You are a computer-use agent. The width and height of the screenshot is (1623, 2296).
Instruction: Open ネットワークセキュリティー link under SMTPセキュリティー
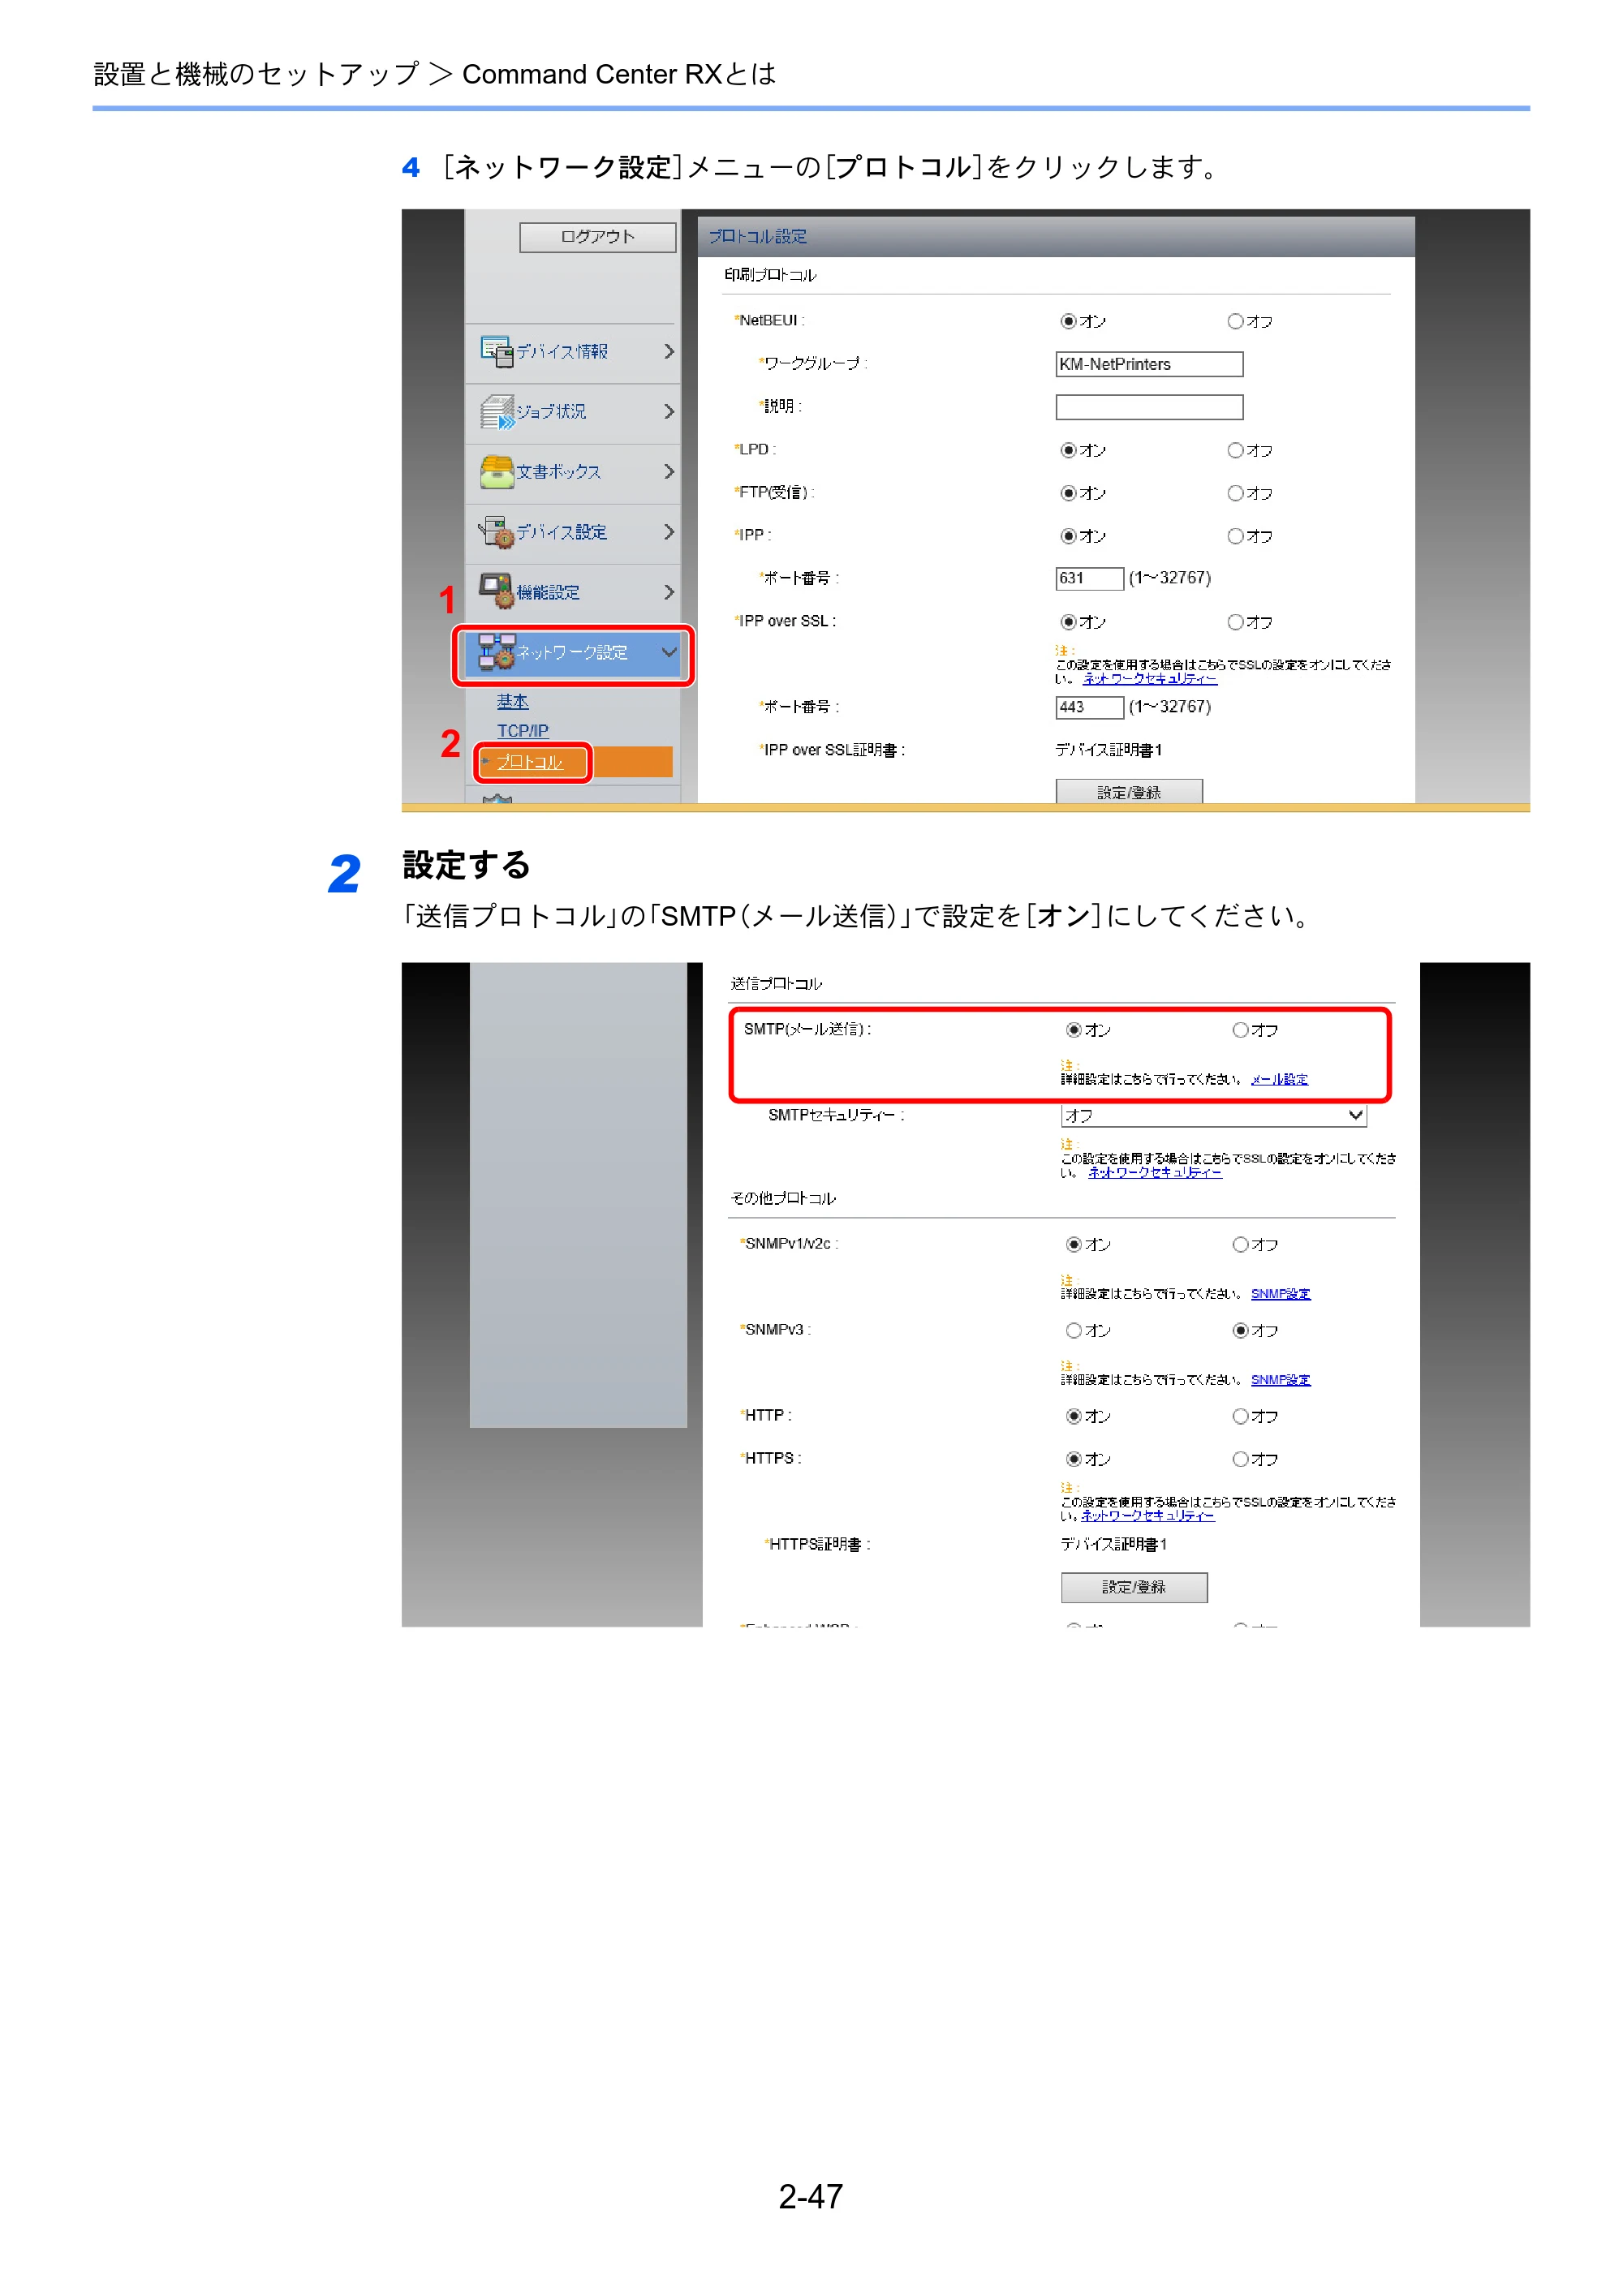pos(1155,1173)
